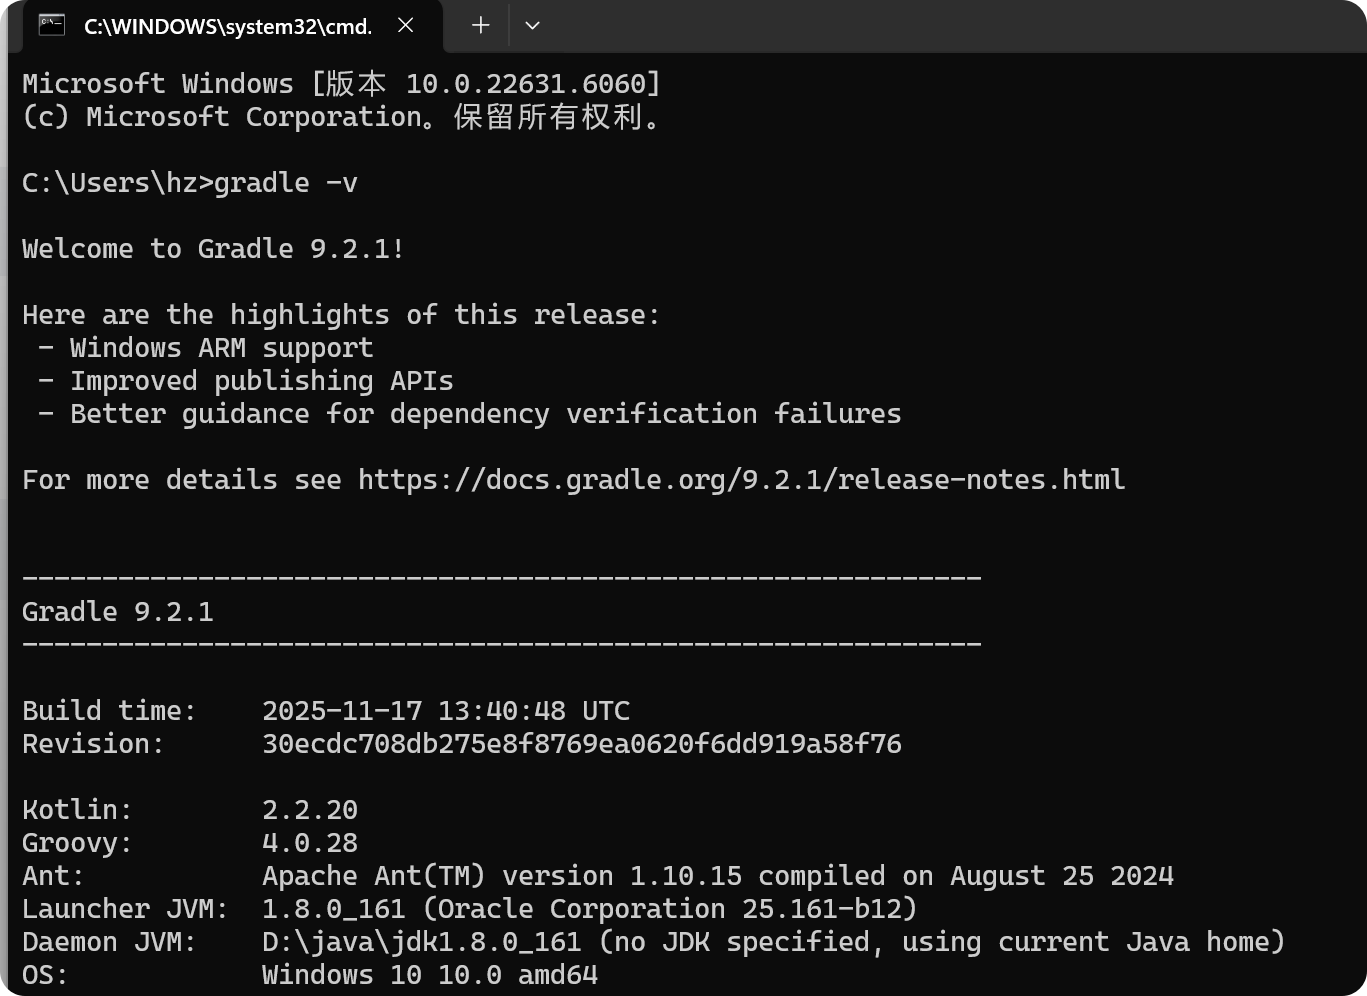The height and width of the screenshot is (996, 1367).
Task: Click the Daemon JVM path D:\java\jdk1.8.0_161
Action: tap(421, 942)
